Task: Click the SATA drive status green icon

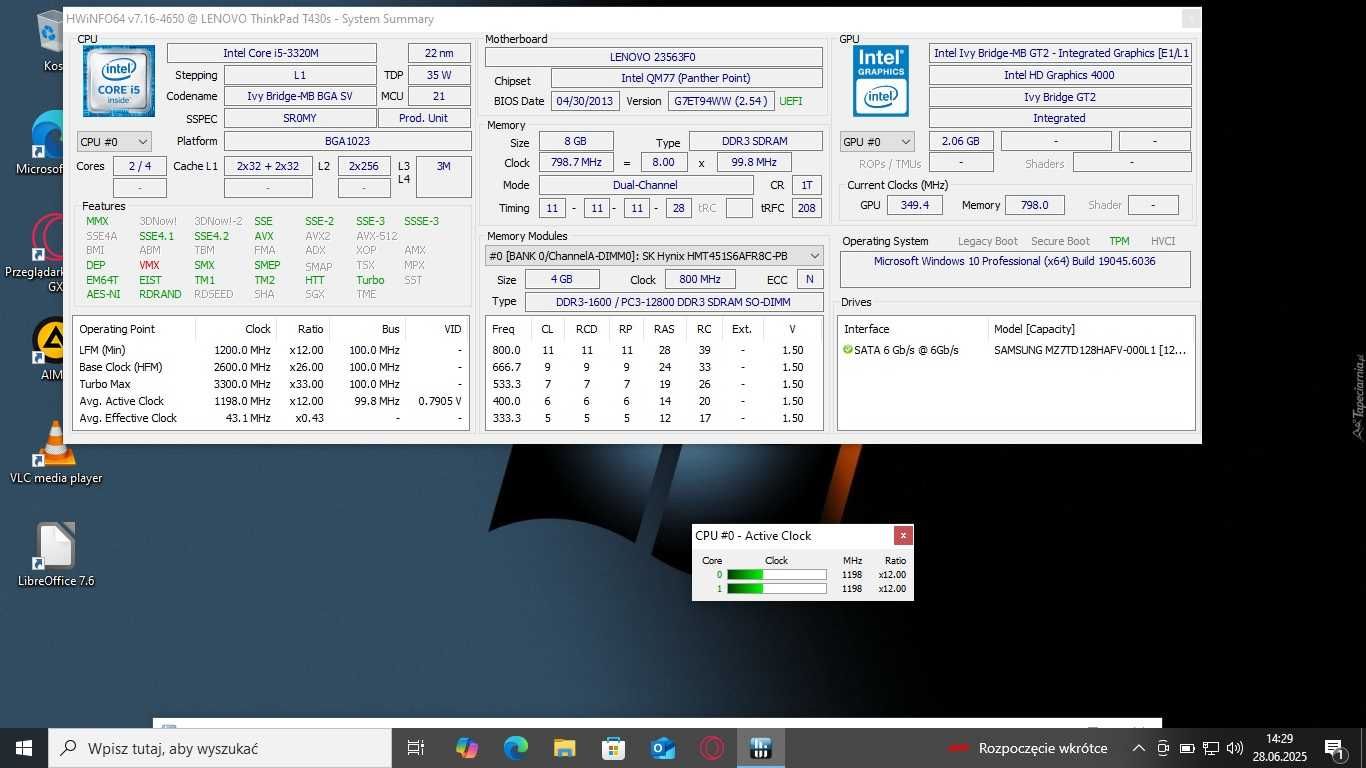Action: (848, 350)
